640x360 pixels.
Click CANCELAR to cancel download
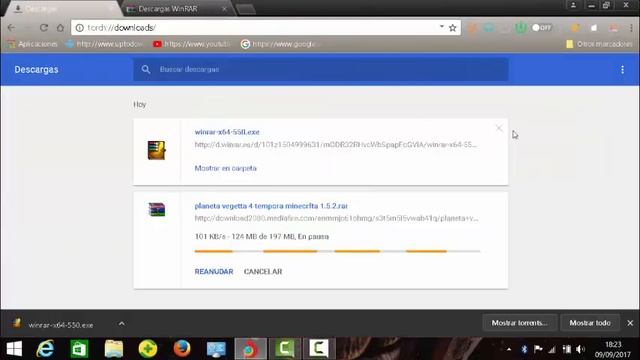tap(263, 272)
